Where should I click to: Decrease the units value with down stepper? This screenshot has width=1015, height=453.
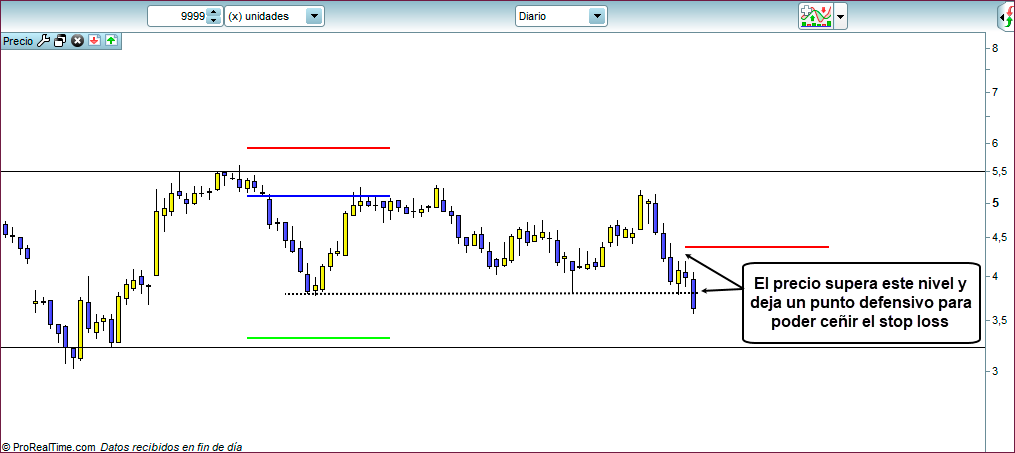point(213,21)
